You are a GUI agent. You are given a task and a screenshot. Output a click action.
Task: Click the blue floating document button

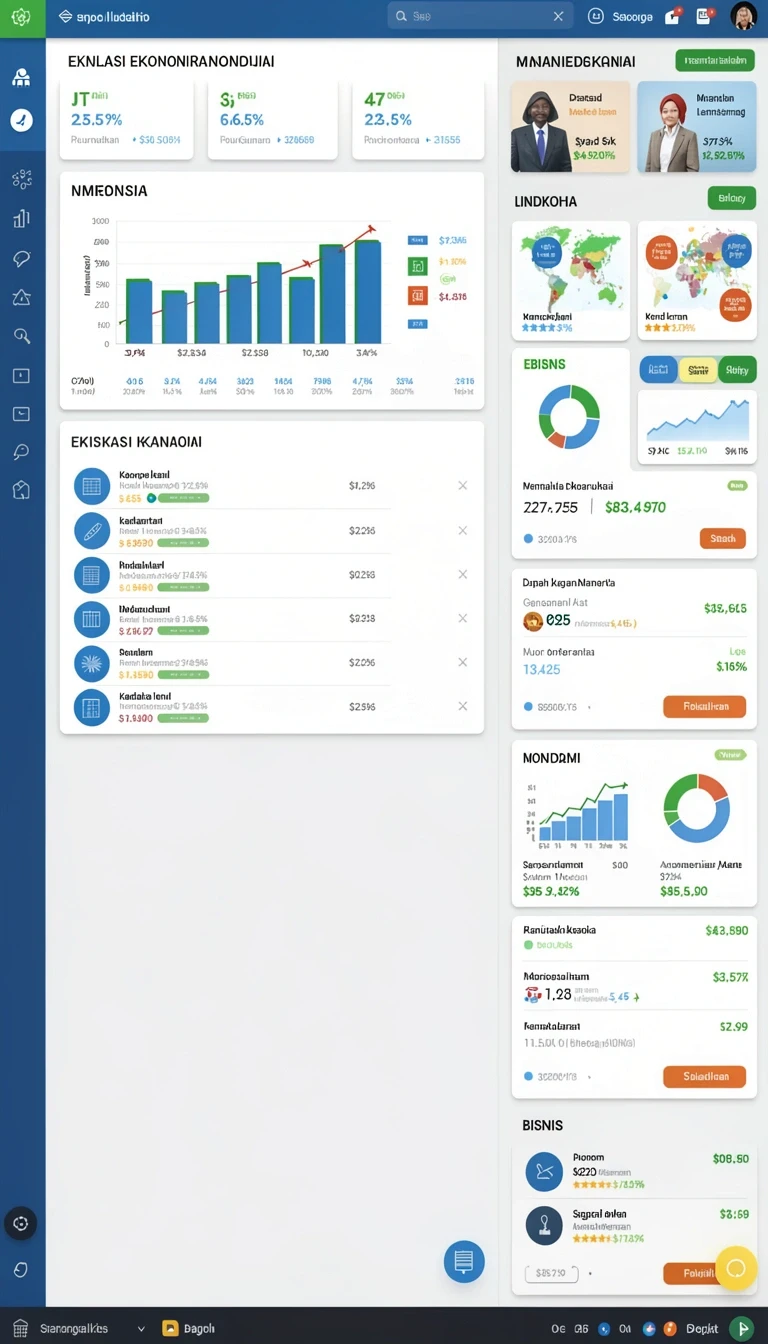[x=464, y=1261]
